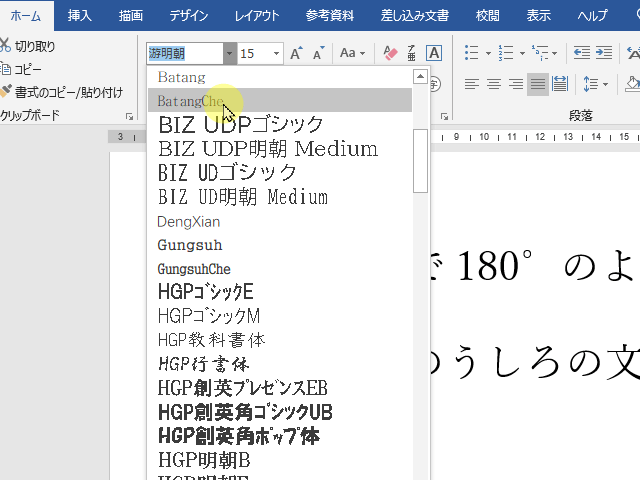Click the cut (切り取り) scissors icon
640x480 pixels.
[6, 46]
